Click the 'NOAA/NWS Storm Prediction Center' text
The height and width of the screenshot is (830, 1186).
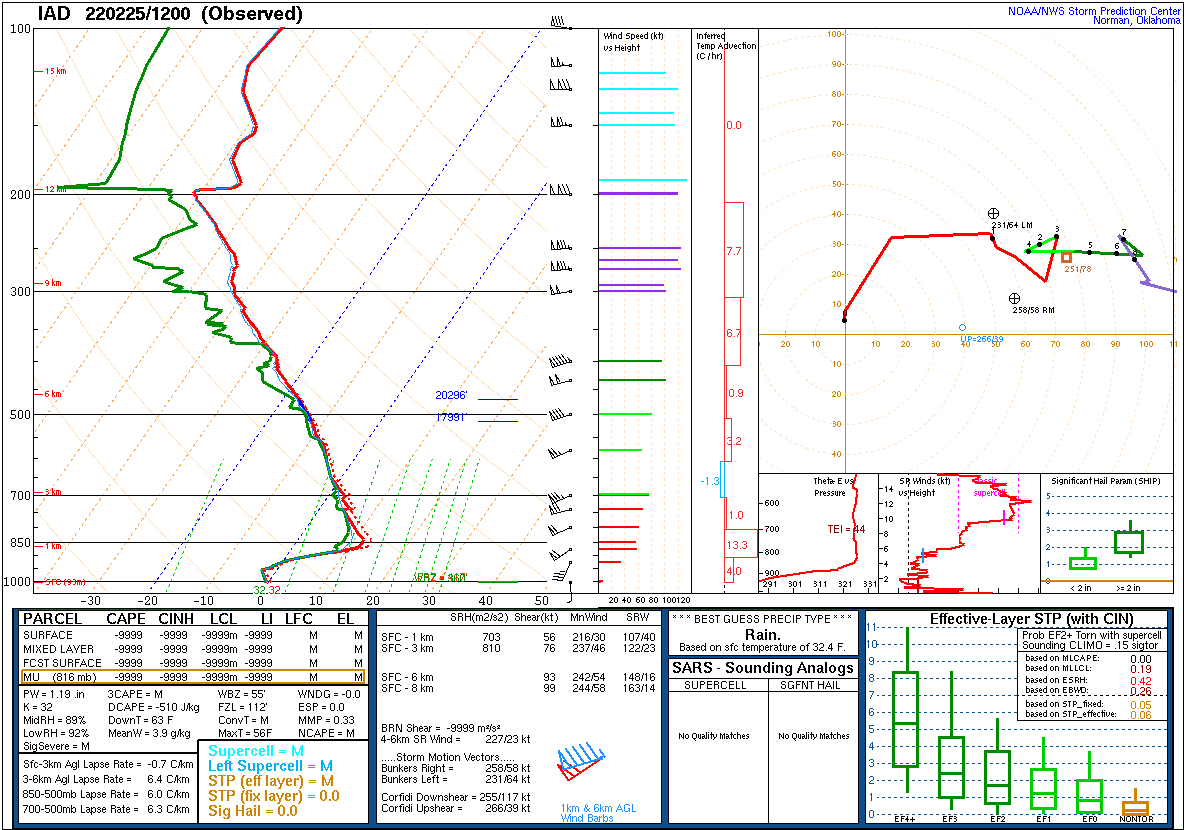1094,11
